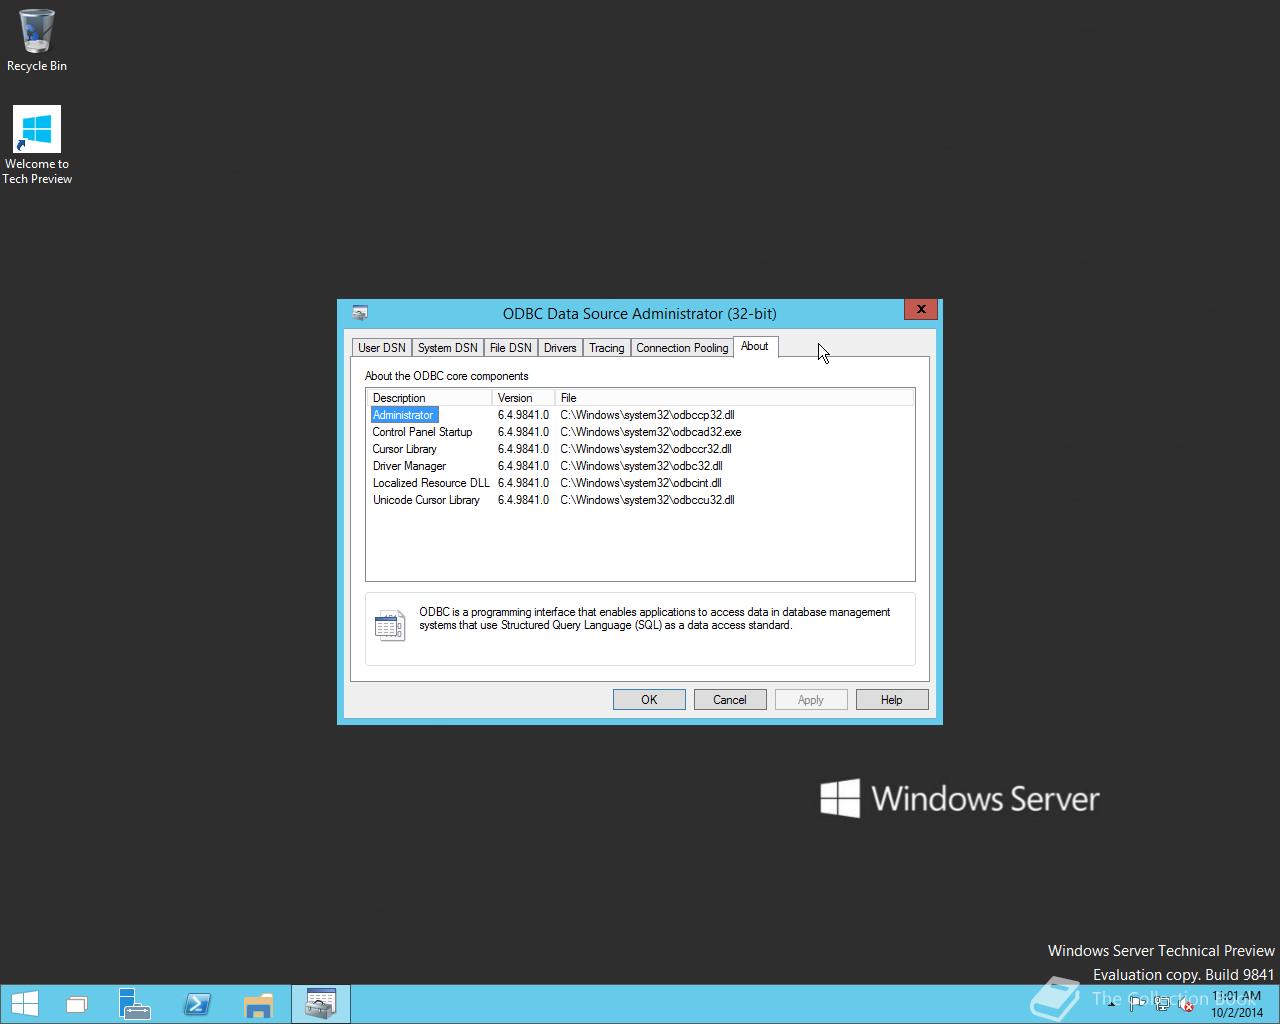Viewport: 1280px width, 1024px height.
Task: Launch Server Manager from taskbar
Action: [134, 1004]
